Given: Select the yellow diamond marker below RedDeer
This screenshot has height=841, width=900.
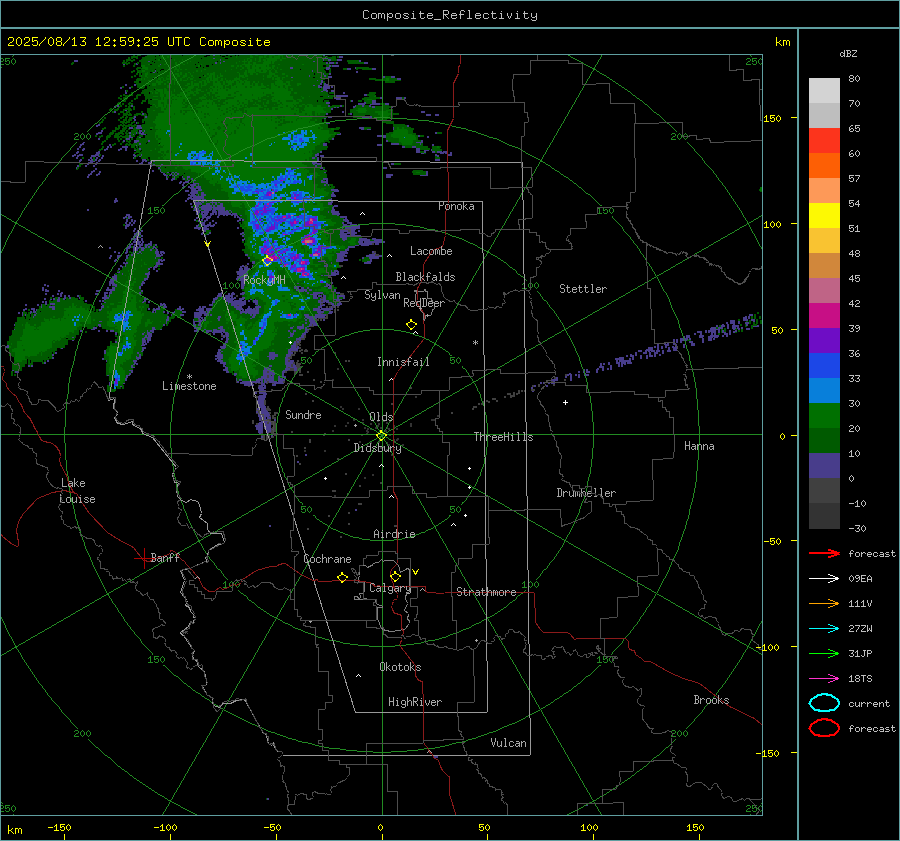Looking at the screenshot, I should [412, 325].
